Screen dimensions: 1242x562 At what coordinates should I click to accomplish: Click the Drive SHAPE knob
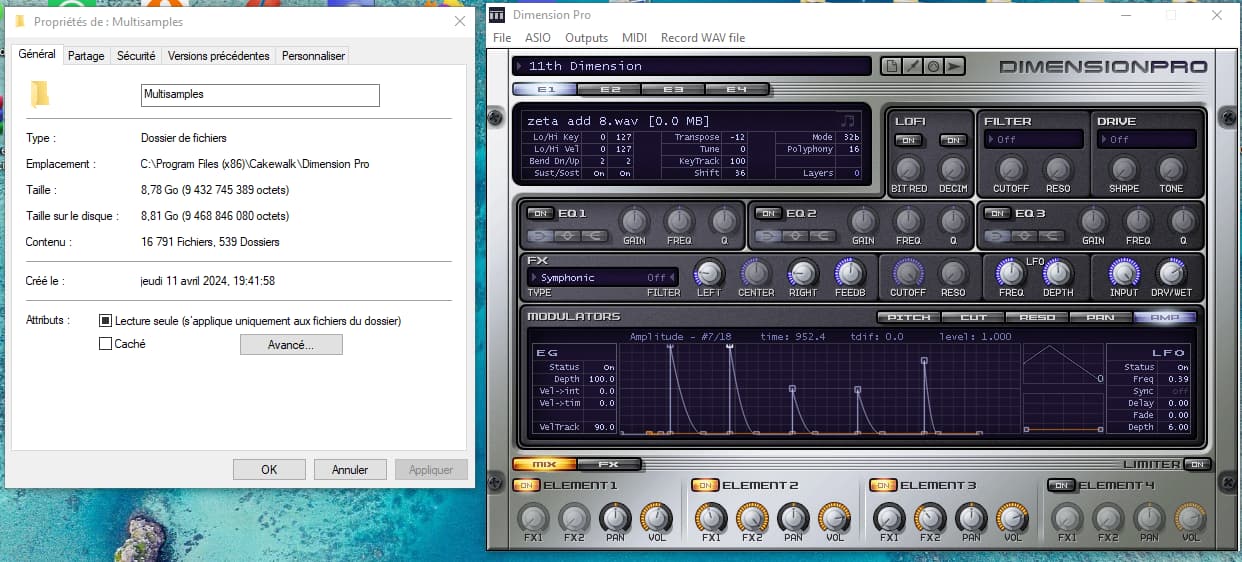point(1124,168)
